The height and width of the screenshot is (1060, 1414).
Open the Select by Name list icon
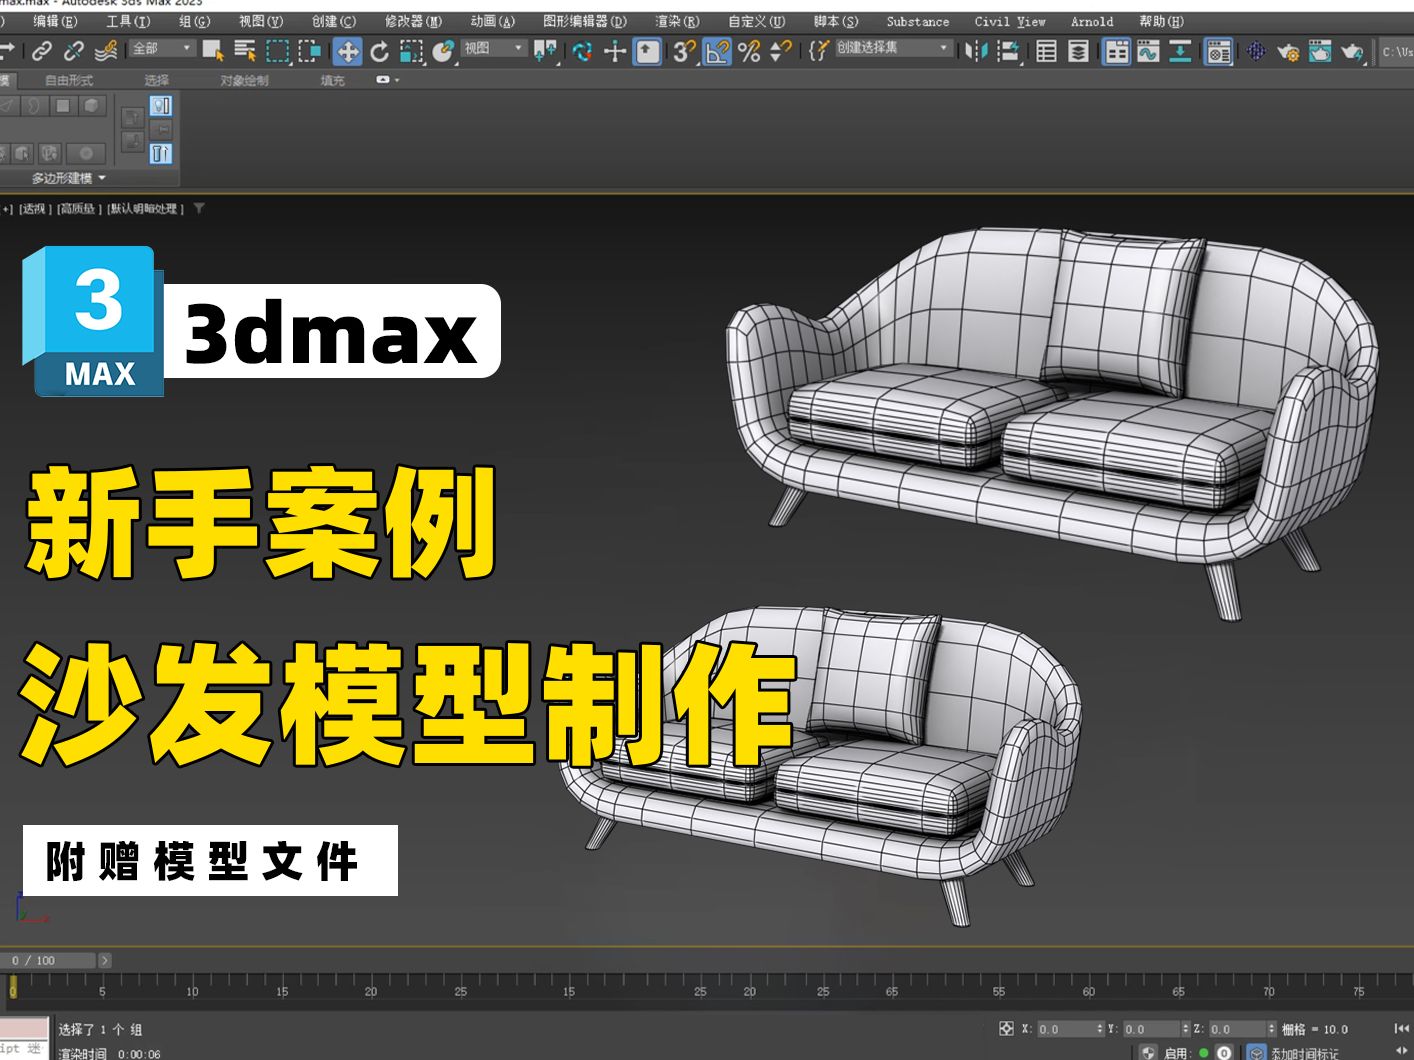tap(244, 50)
